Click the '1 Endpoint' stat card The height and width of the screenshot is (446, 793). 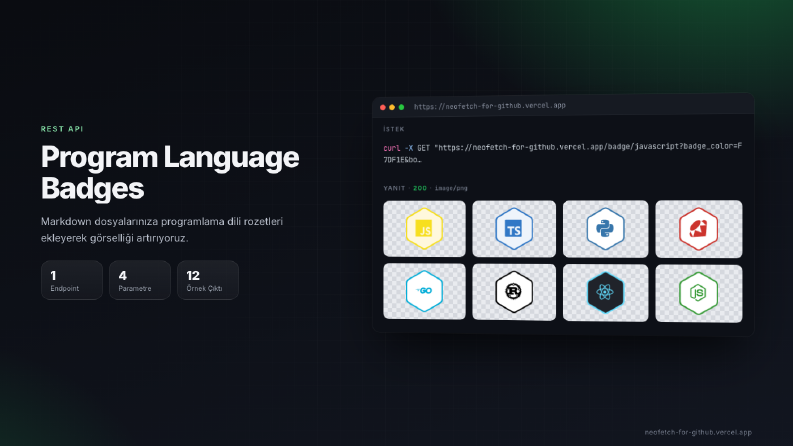(x=72, y=280)
